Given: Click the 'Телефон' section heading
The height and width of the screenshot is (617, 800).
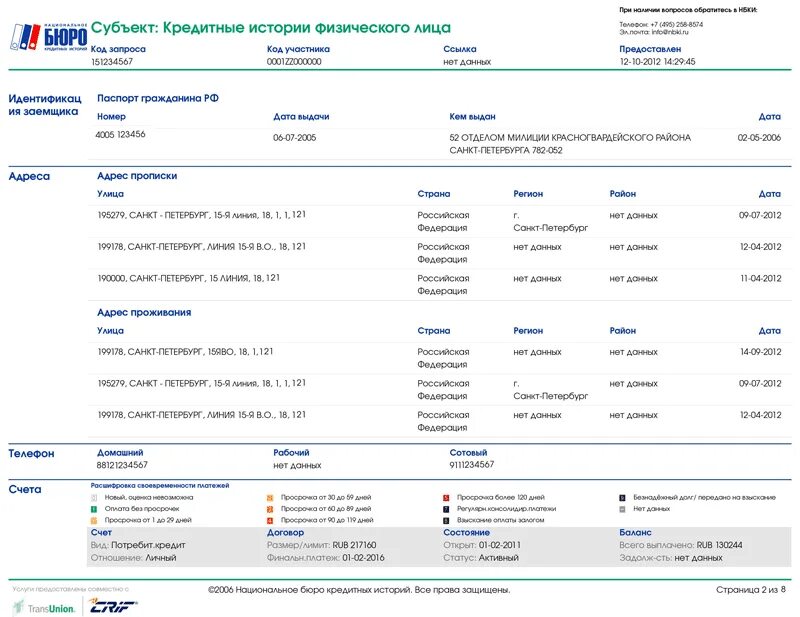Looking at the screenshot, I should coord(31,453).
